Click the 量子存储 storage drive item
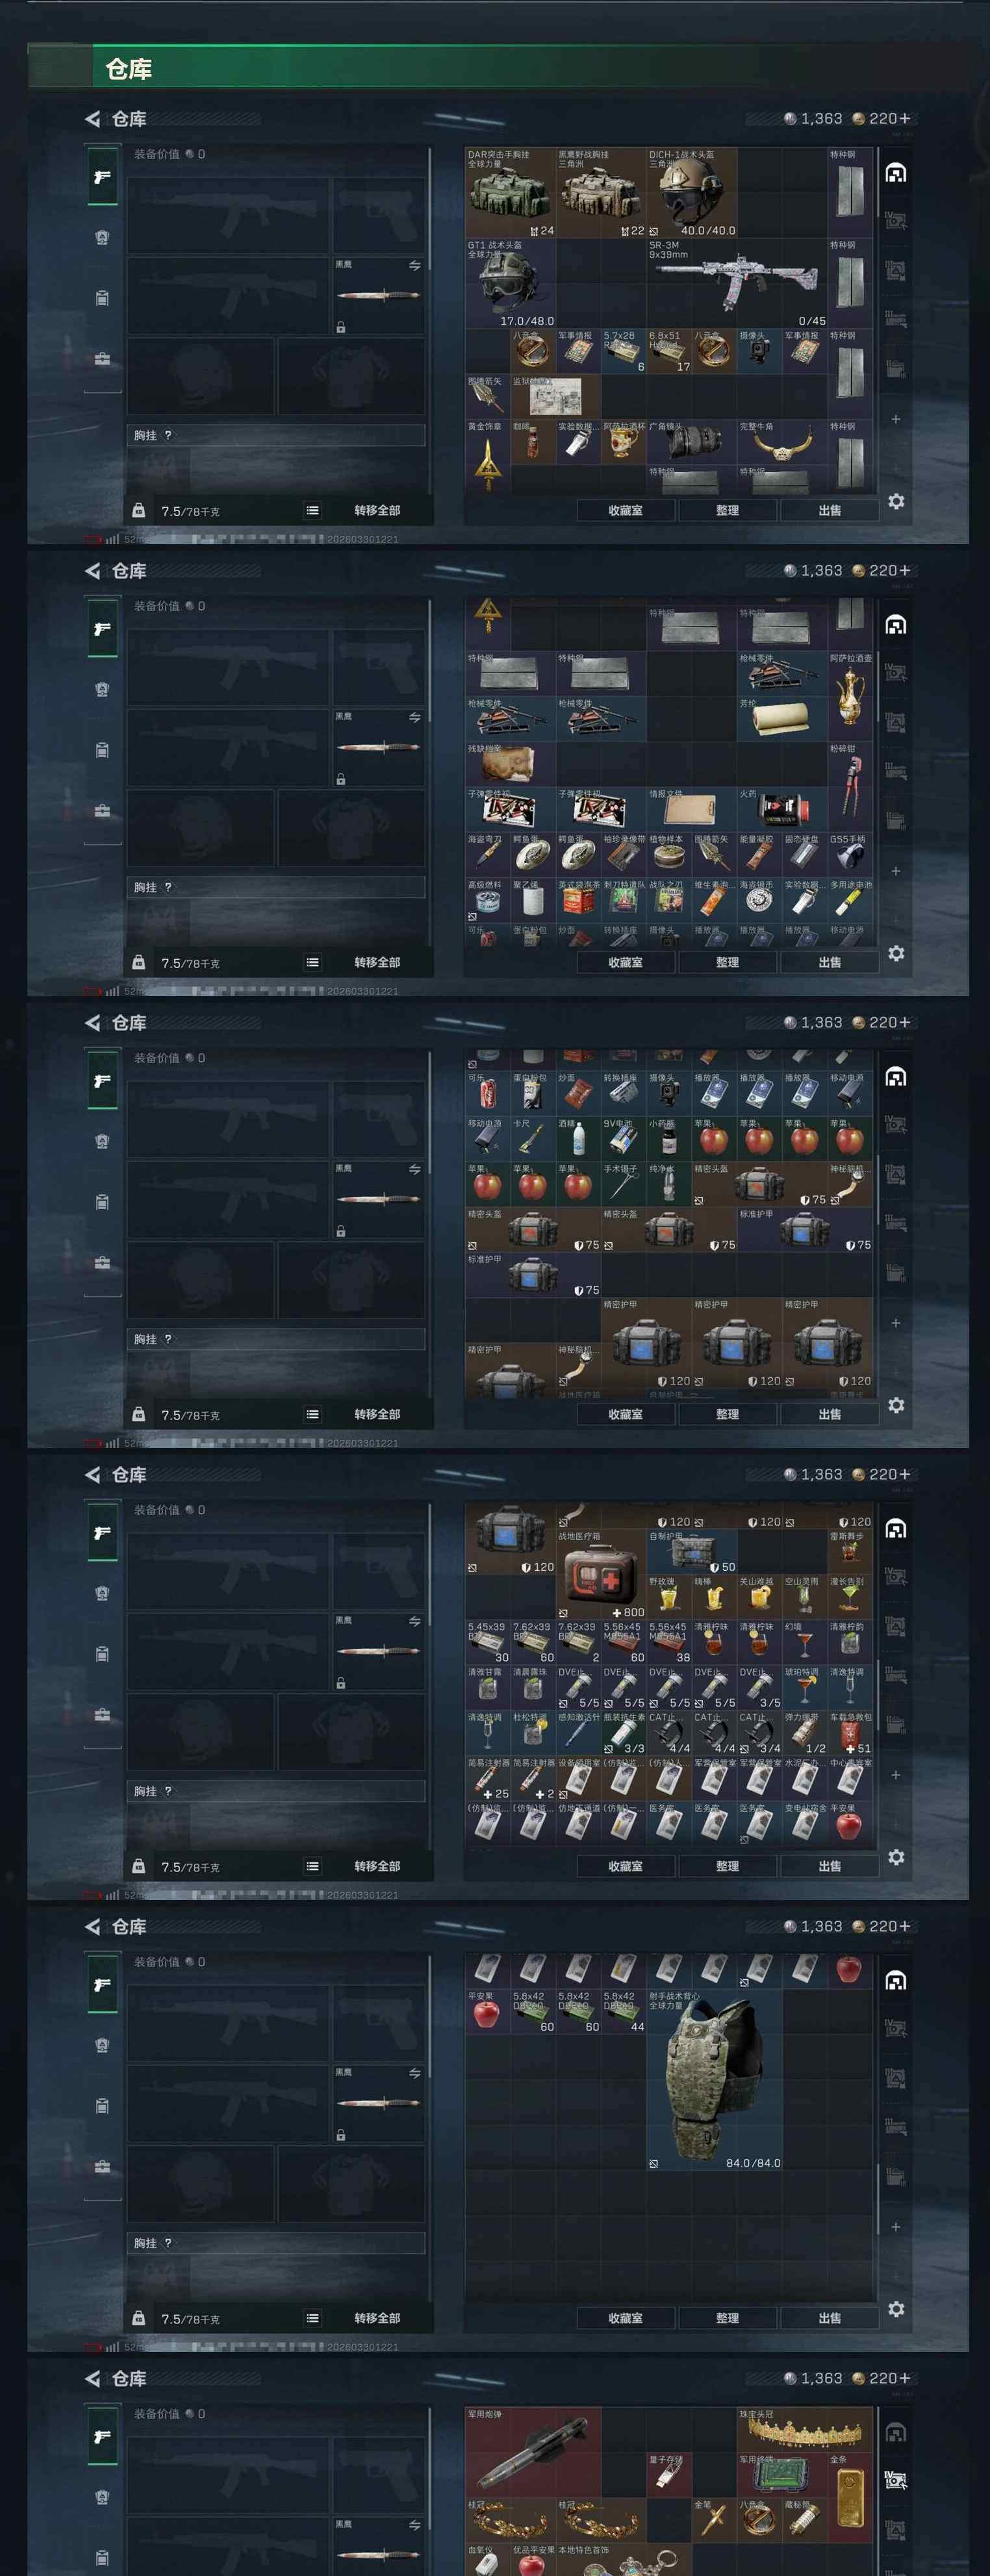The image size is (990, 2576). point(669,2474)
